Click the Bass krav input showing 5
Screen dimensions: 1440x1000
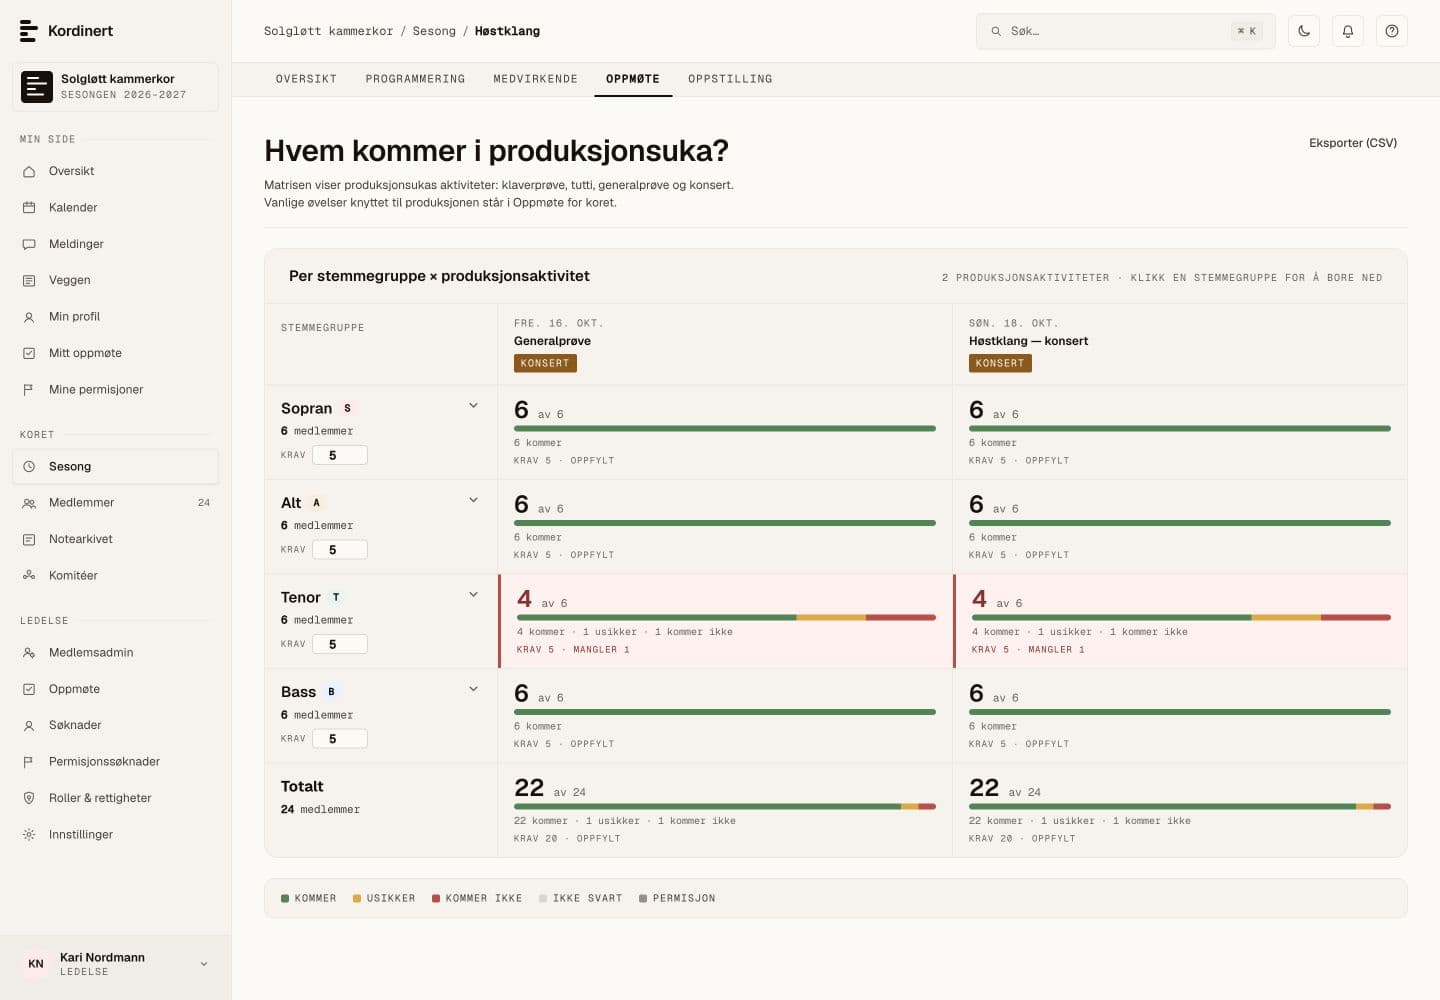click(340, 739)
